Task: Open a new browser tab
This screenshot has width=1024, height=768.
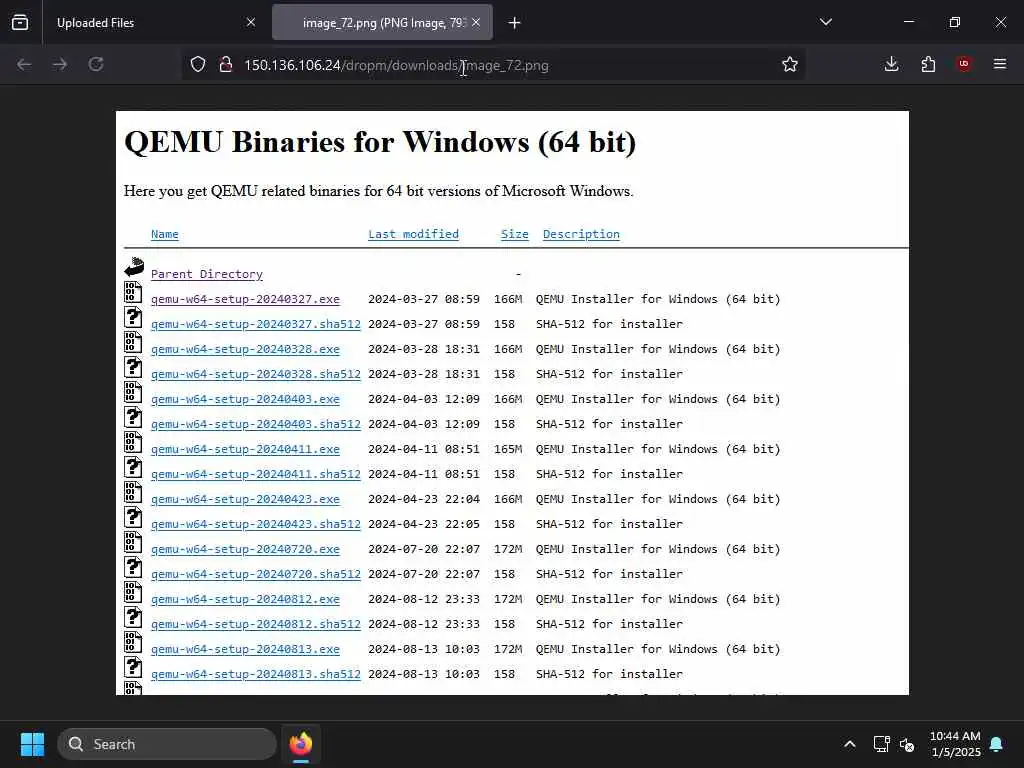Action: 515,23
